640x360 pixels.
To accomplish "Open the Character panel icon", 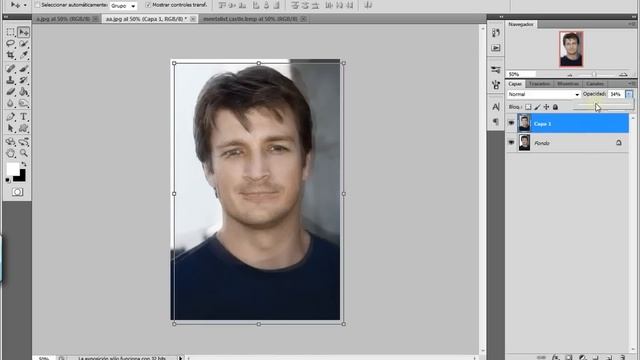I will point(496,107).
